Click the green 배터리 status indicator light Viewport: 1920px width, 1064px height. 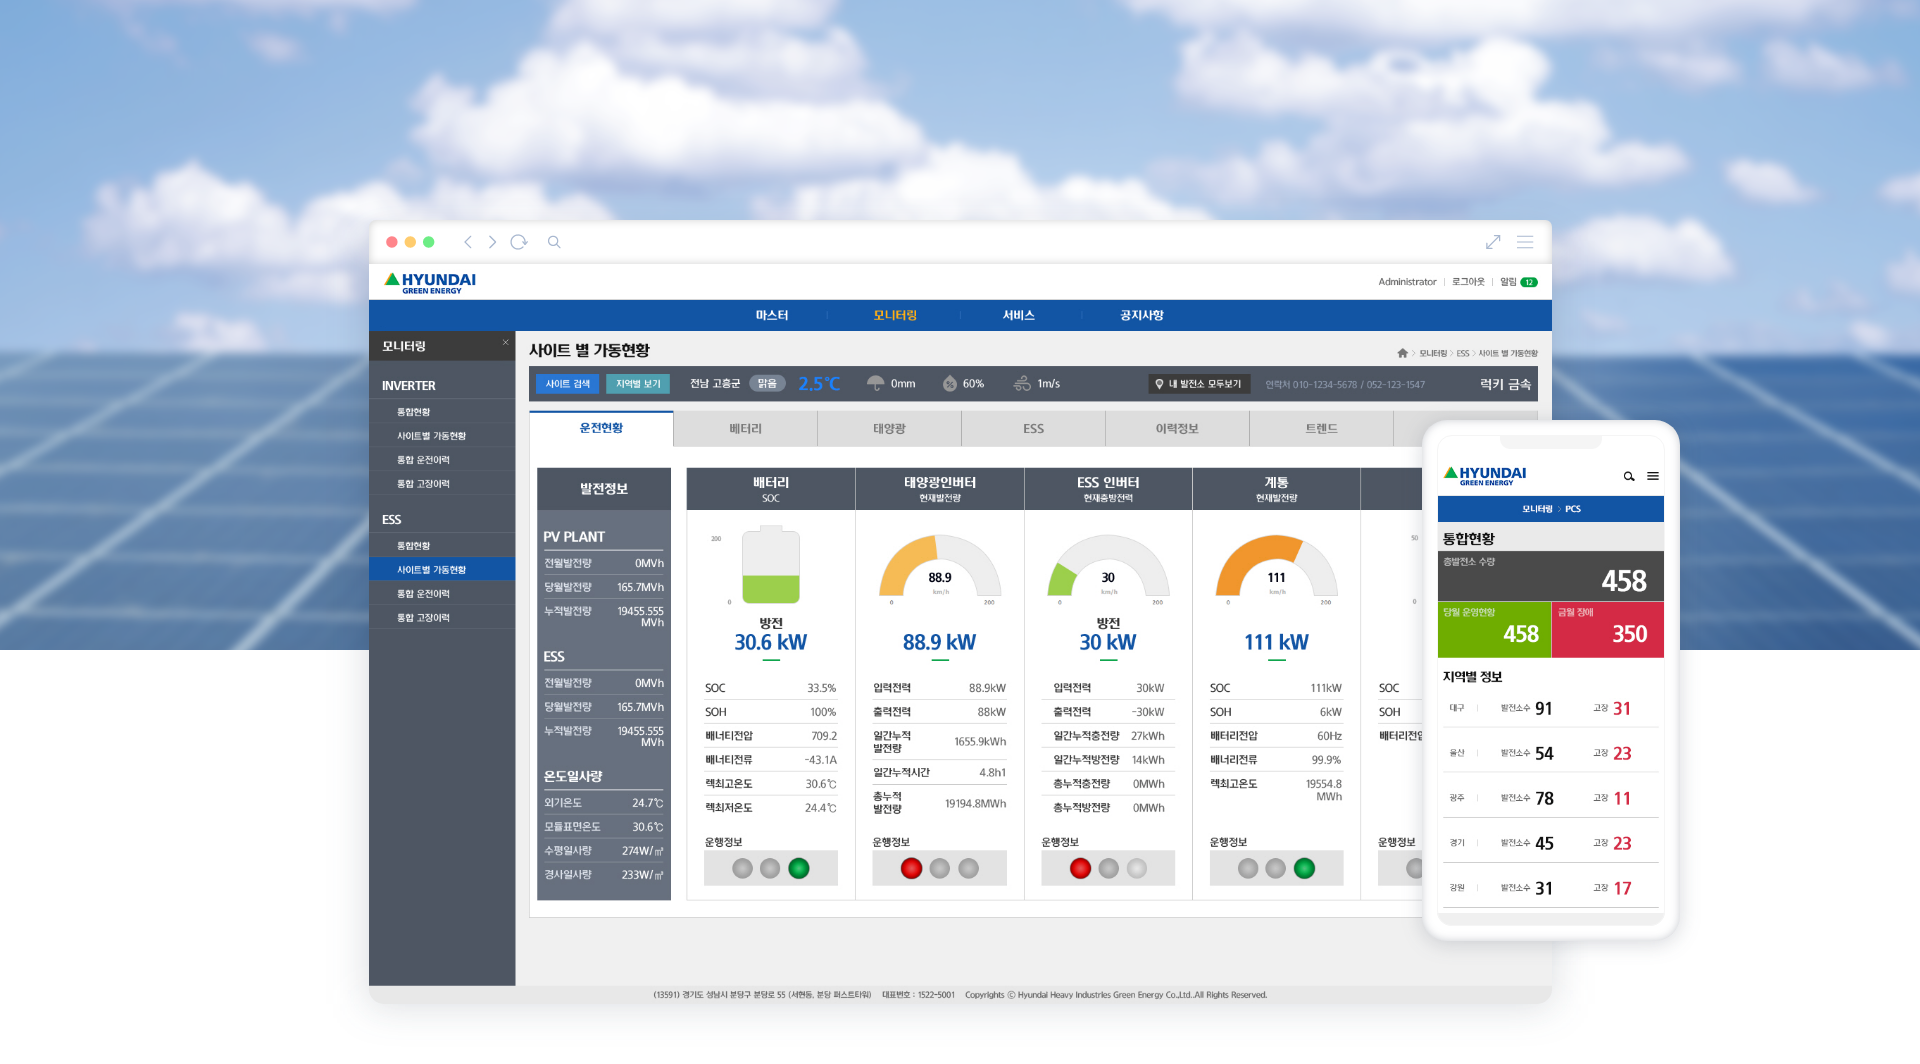pos(798,868)
